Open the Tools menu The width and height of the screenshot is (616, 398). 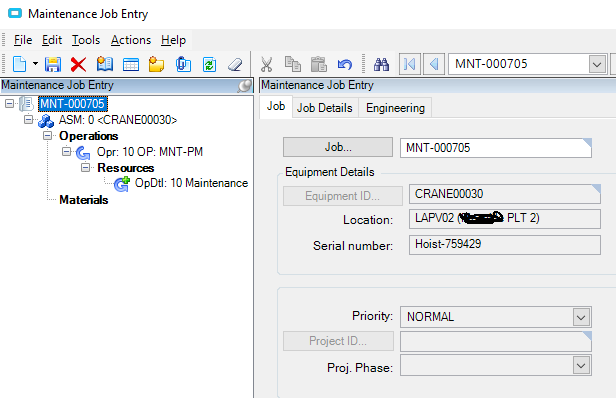pos(86,40)
